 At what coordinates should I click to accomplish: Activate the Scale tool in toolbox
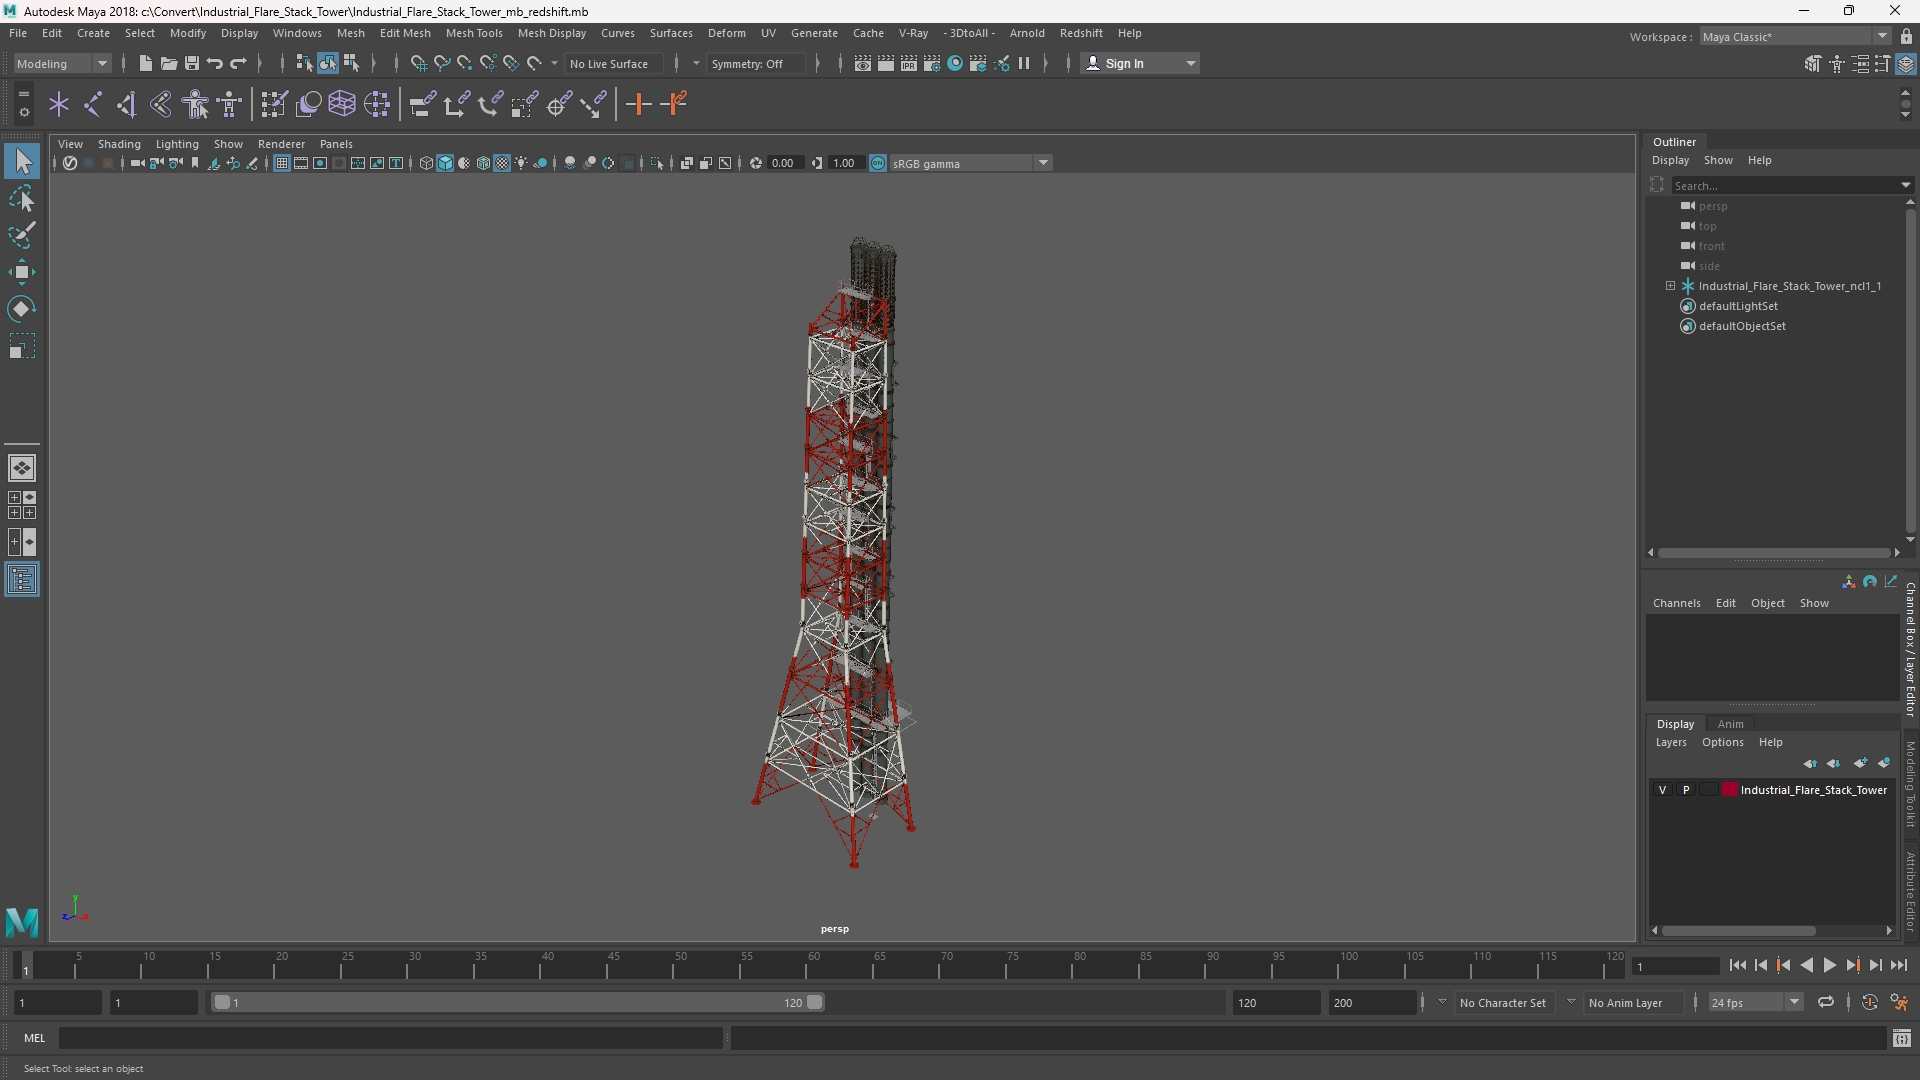click(22, 347)
